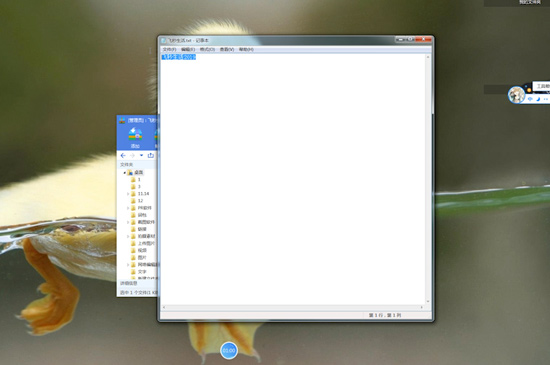Click the forward arrow in archive manager

coord(132,155)
